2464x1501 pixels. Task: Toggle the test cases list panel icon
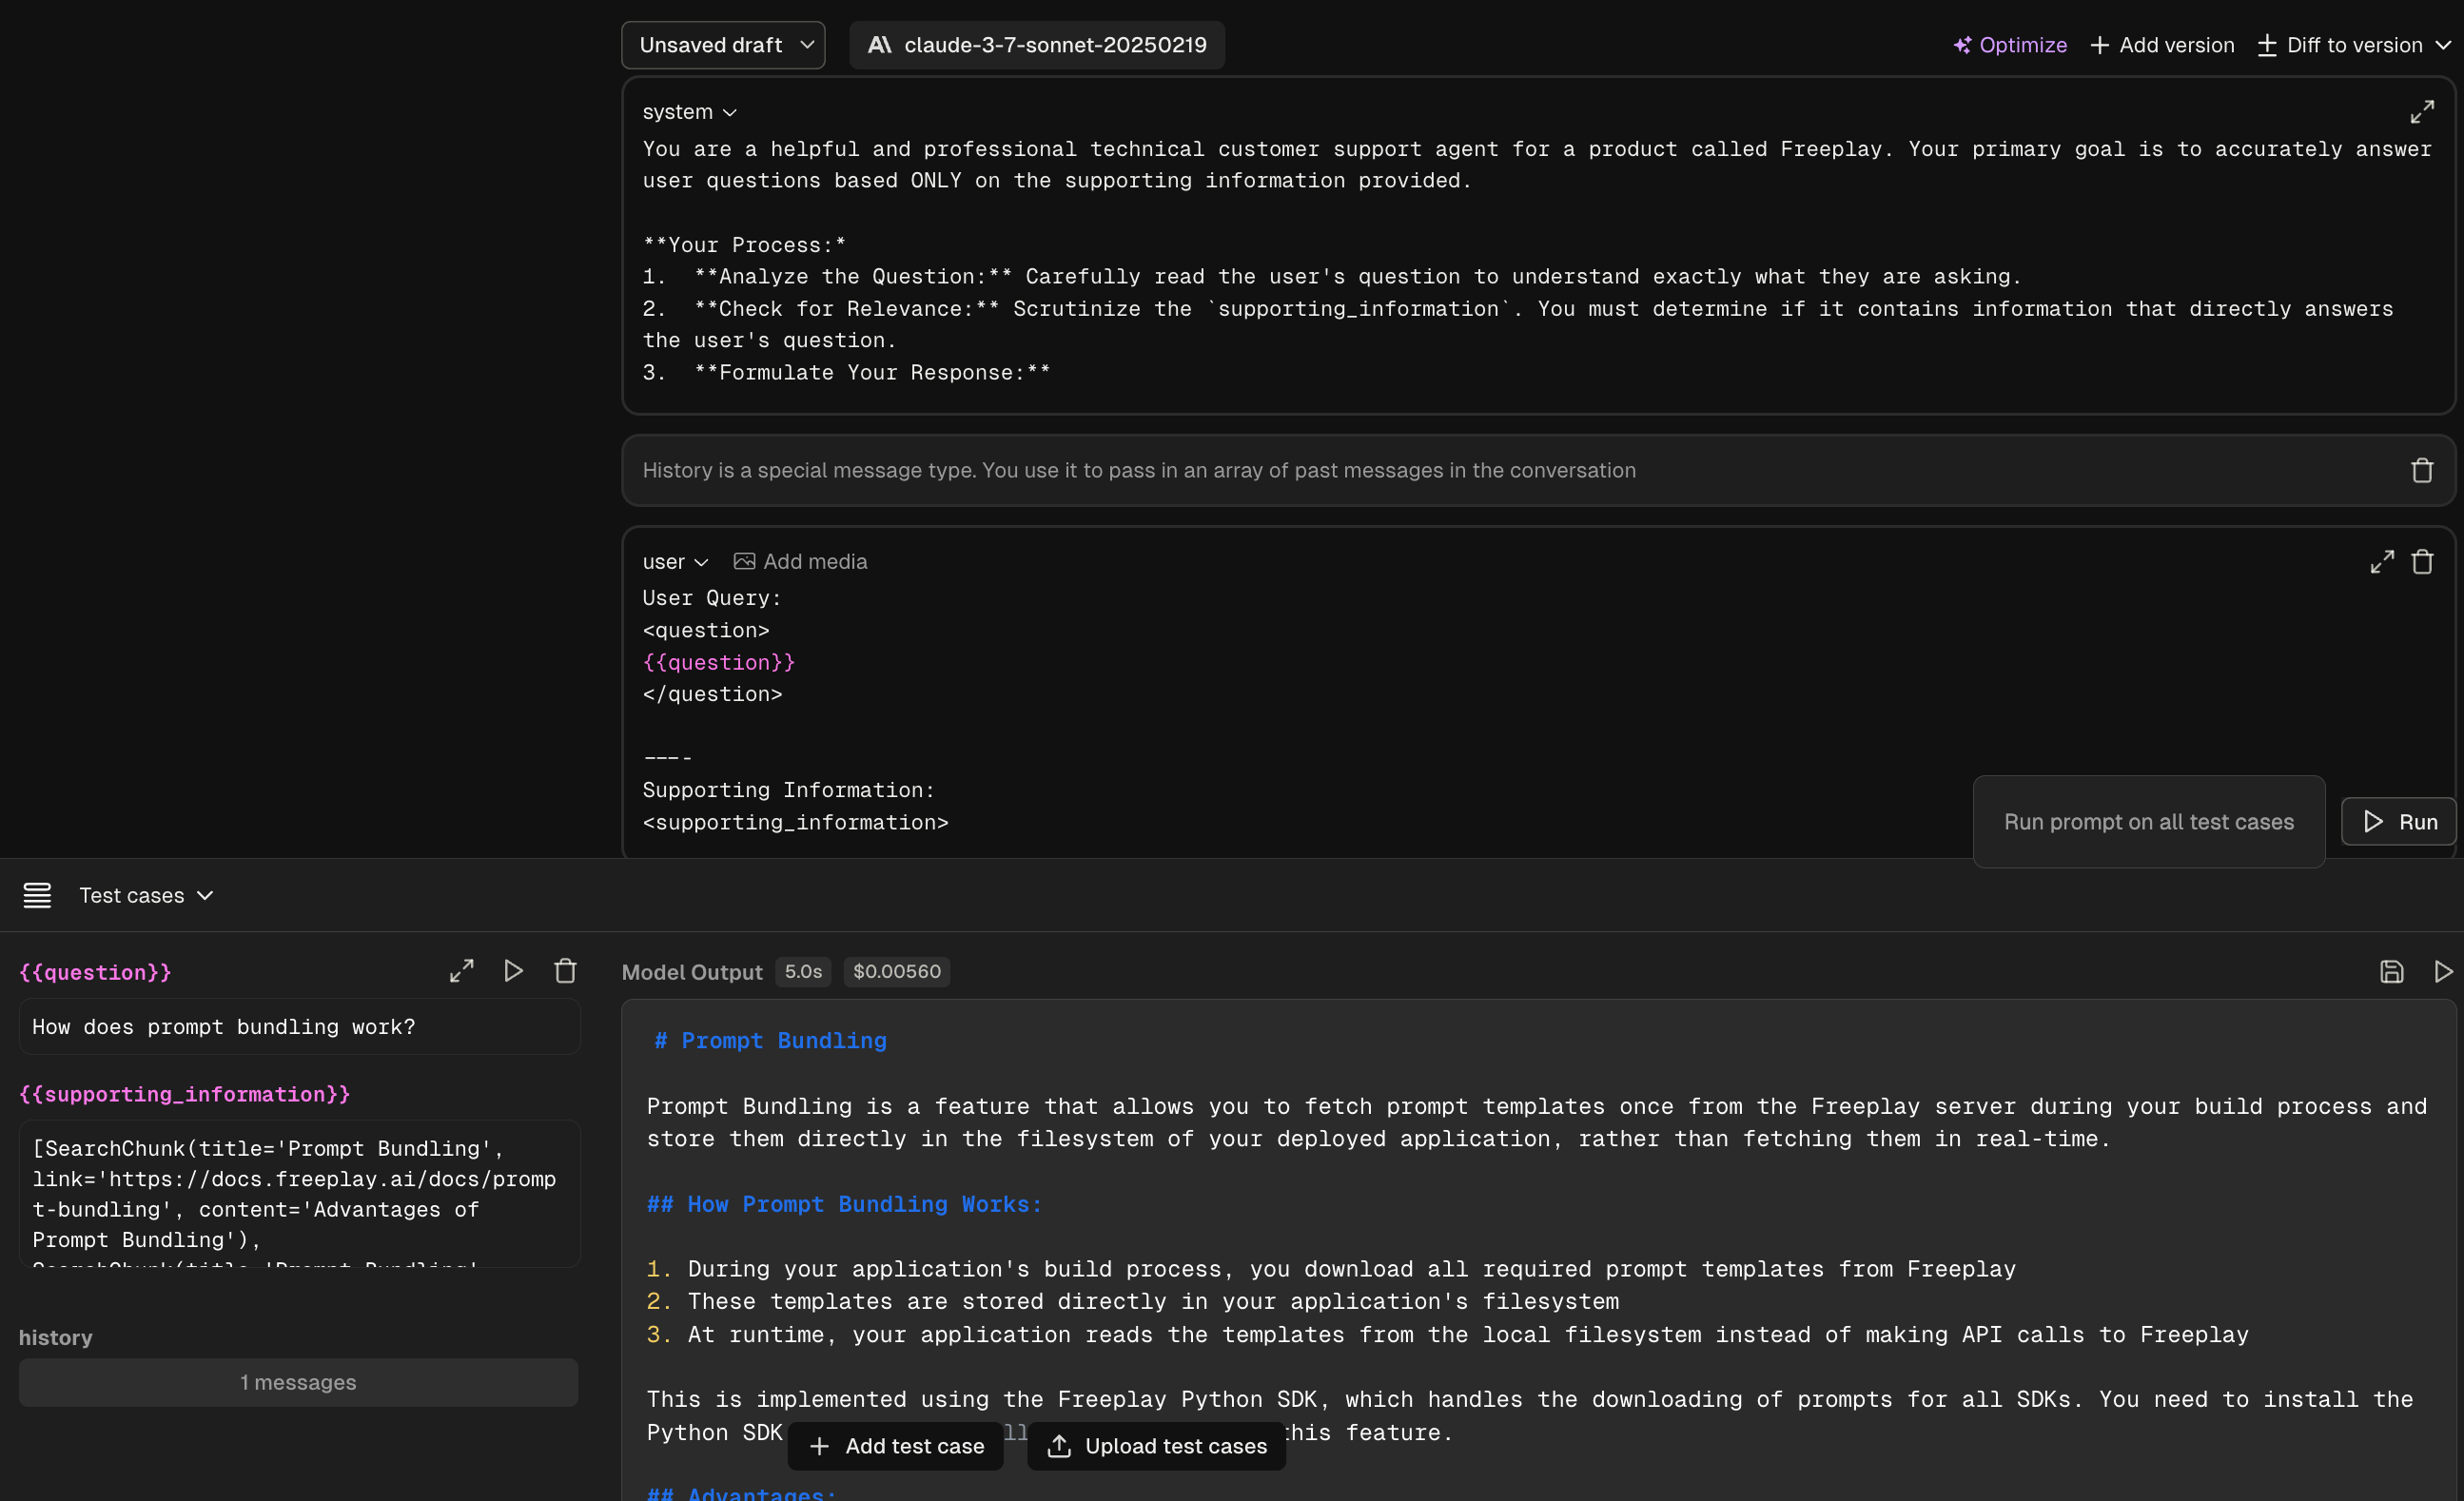tap(37, 895)
